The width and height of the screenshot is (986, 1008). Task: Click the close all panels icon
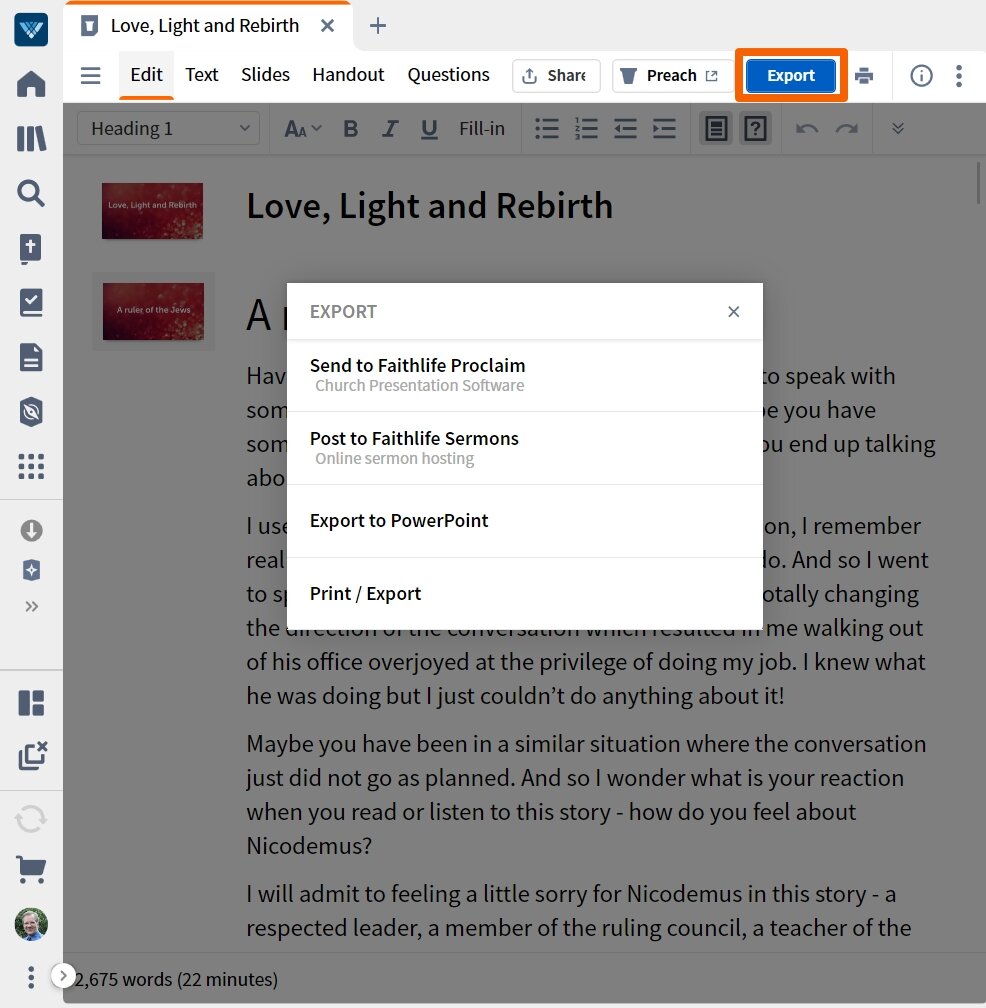[32, 755]
